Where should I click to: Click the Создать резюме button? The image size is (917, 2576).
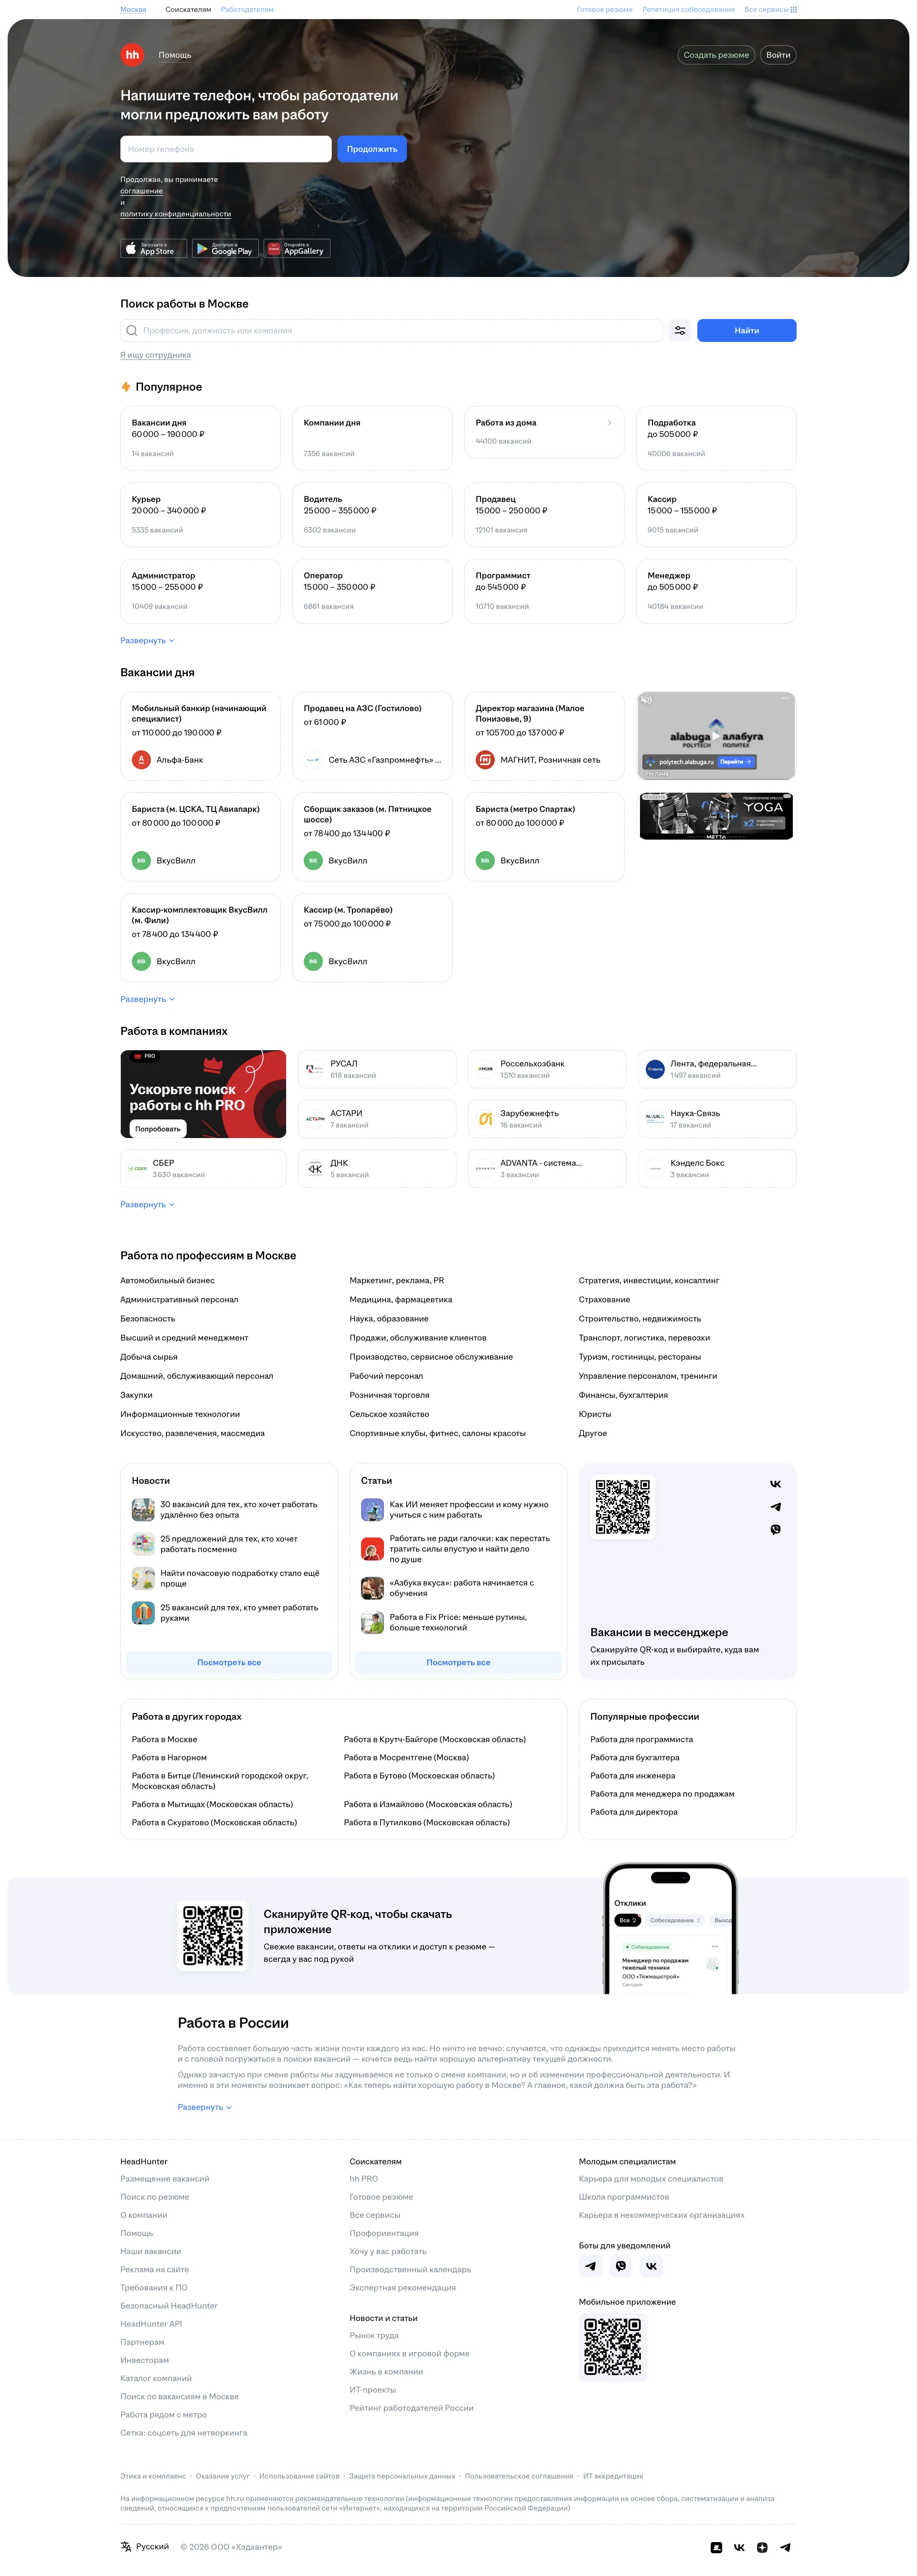coord(716,55)
